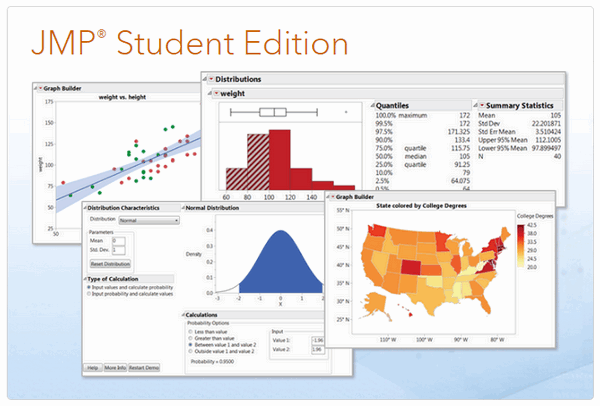Open Summary Statistics red triangle menu
The height and width of the screenshot is (406, 600).
482,105
